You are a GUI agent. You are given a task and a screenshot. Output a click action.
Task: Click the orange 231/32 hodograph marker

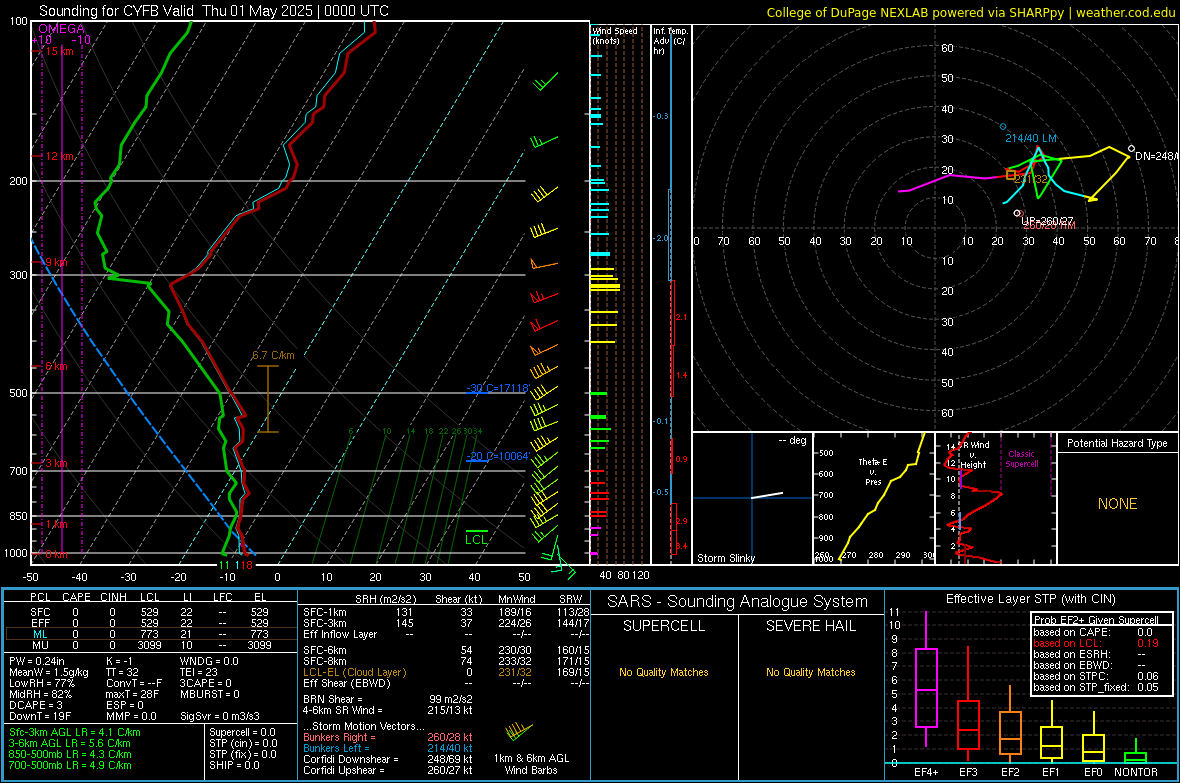(1011, 175)
